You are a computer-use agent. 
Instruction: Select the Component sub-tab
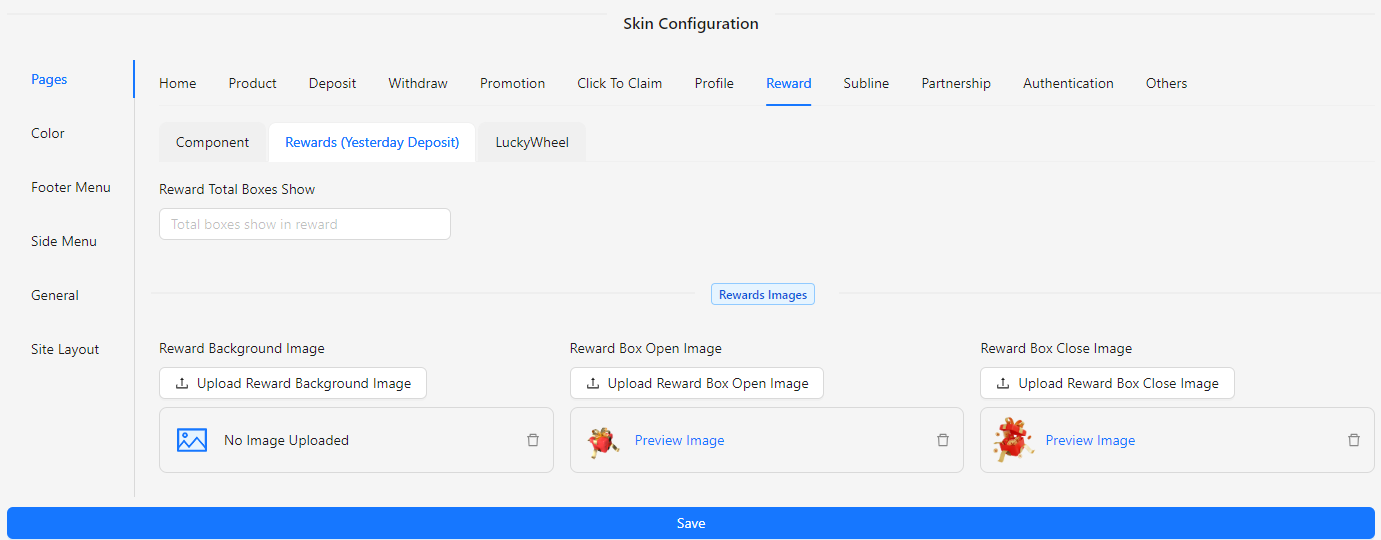[212, 142]
